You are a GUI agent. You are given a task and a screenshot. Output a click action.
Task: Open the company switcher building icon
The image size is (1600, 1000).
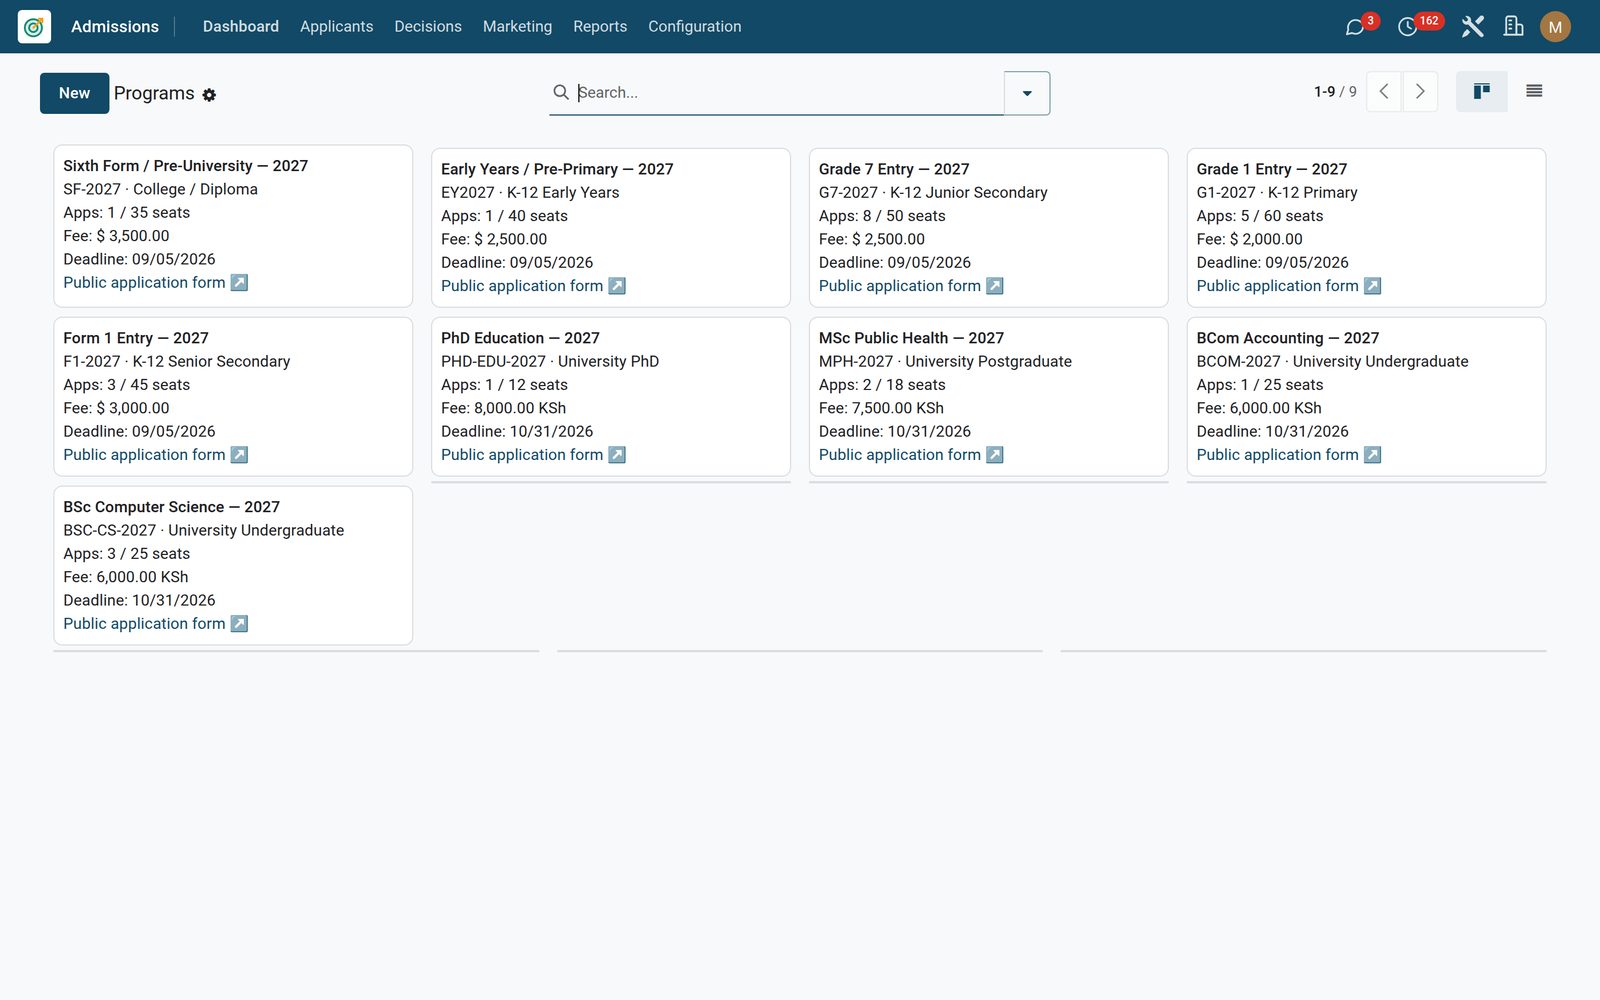coord(1514,27)
